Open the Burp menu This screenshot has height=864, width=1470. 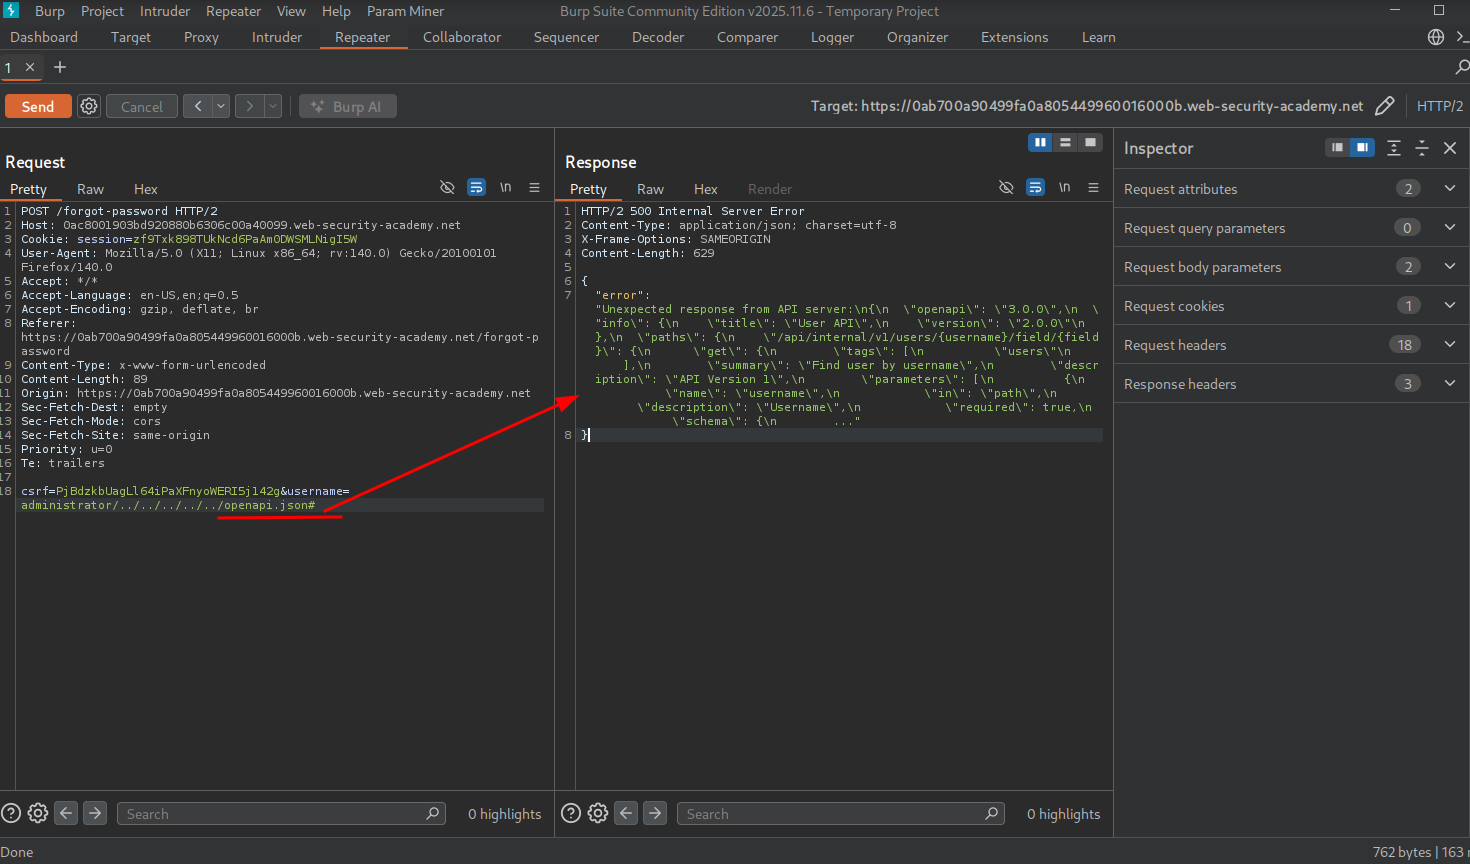point(49,11)
